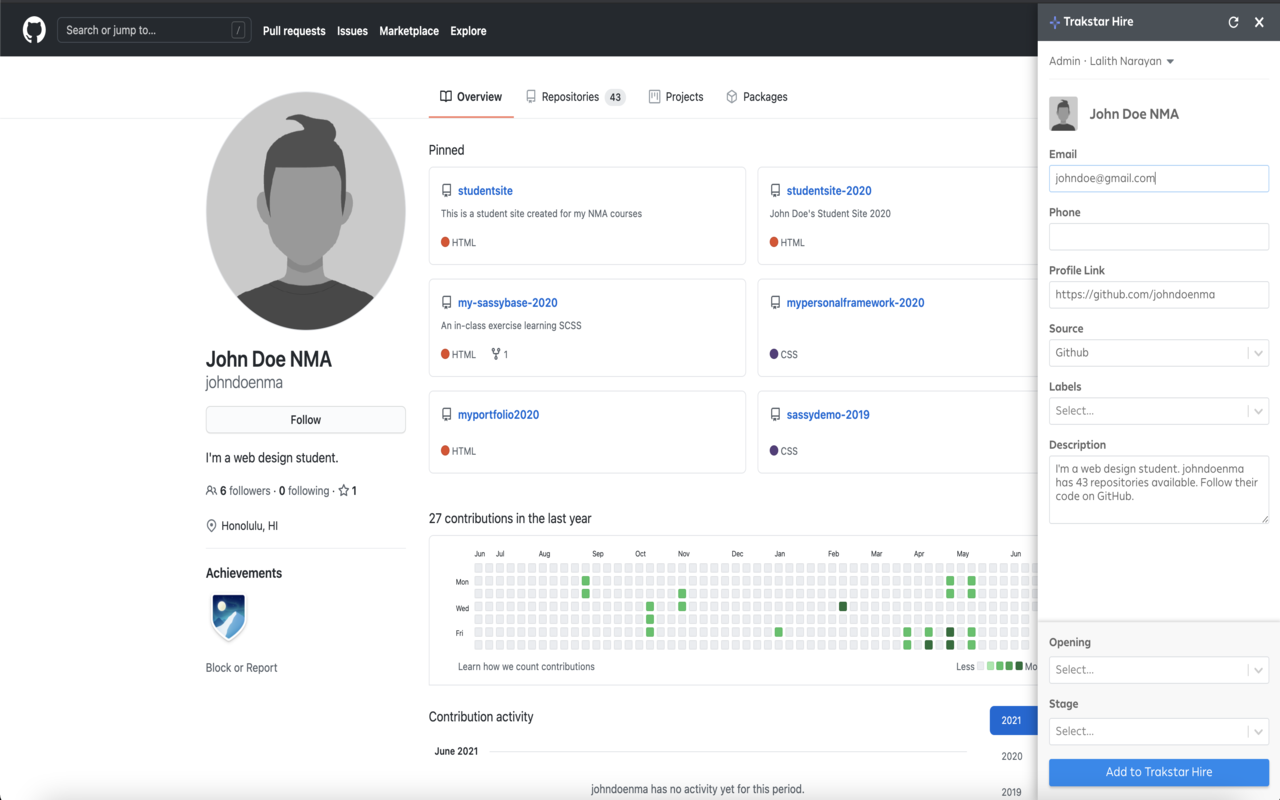Click the sassydemo-2019 repository icon
This screenshot has width=1280, height=800.
pos(776,415)
